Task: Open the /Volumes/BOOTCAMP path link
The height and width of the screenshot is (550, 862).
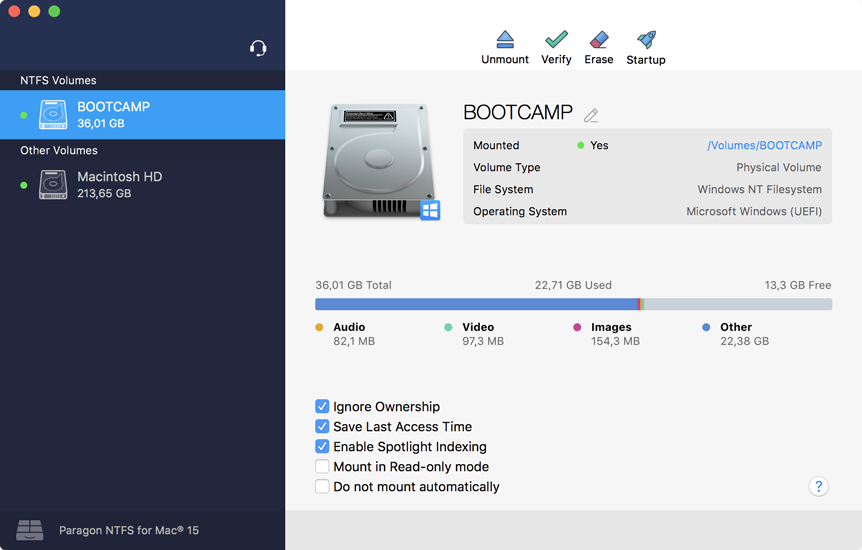Action: [x=764, y=146]
